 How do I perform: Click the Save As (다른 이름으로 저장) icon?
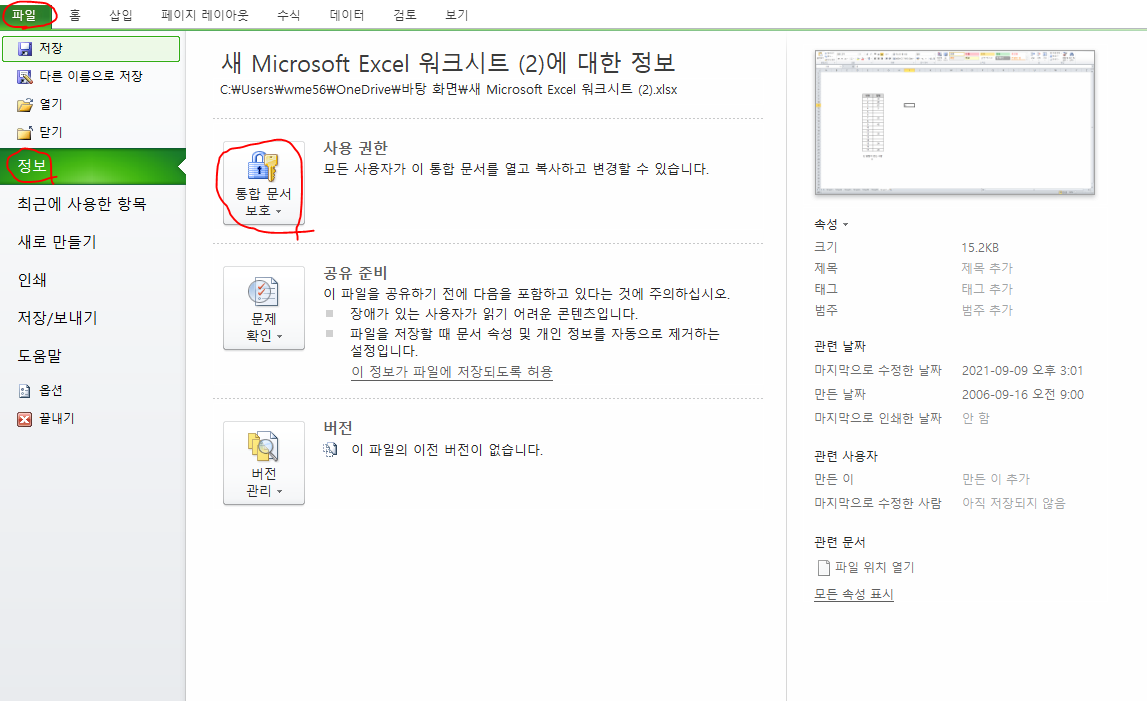point(25,77)
